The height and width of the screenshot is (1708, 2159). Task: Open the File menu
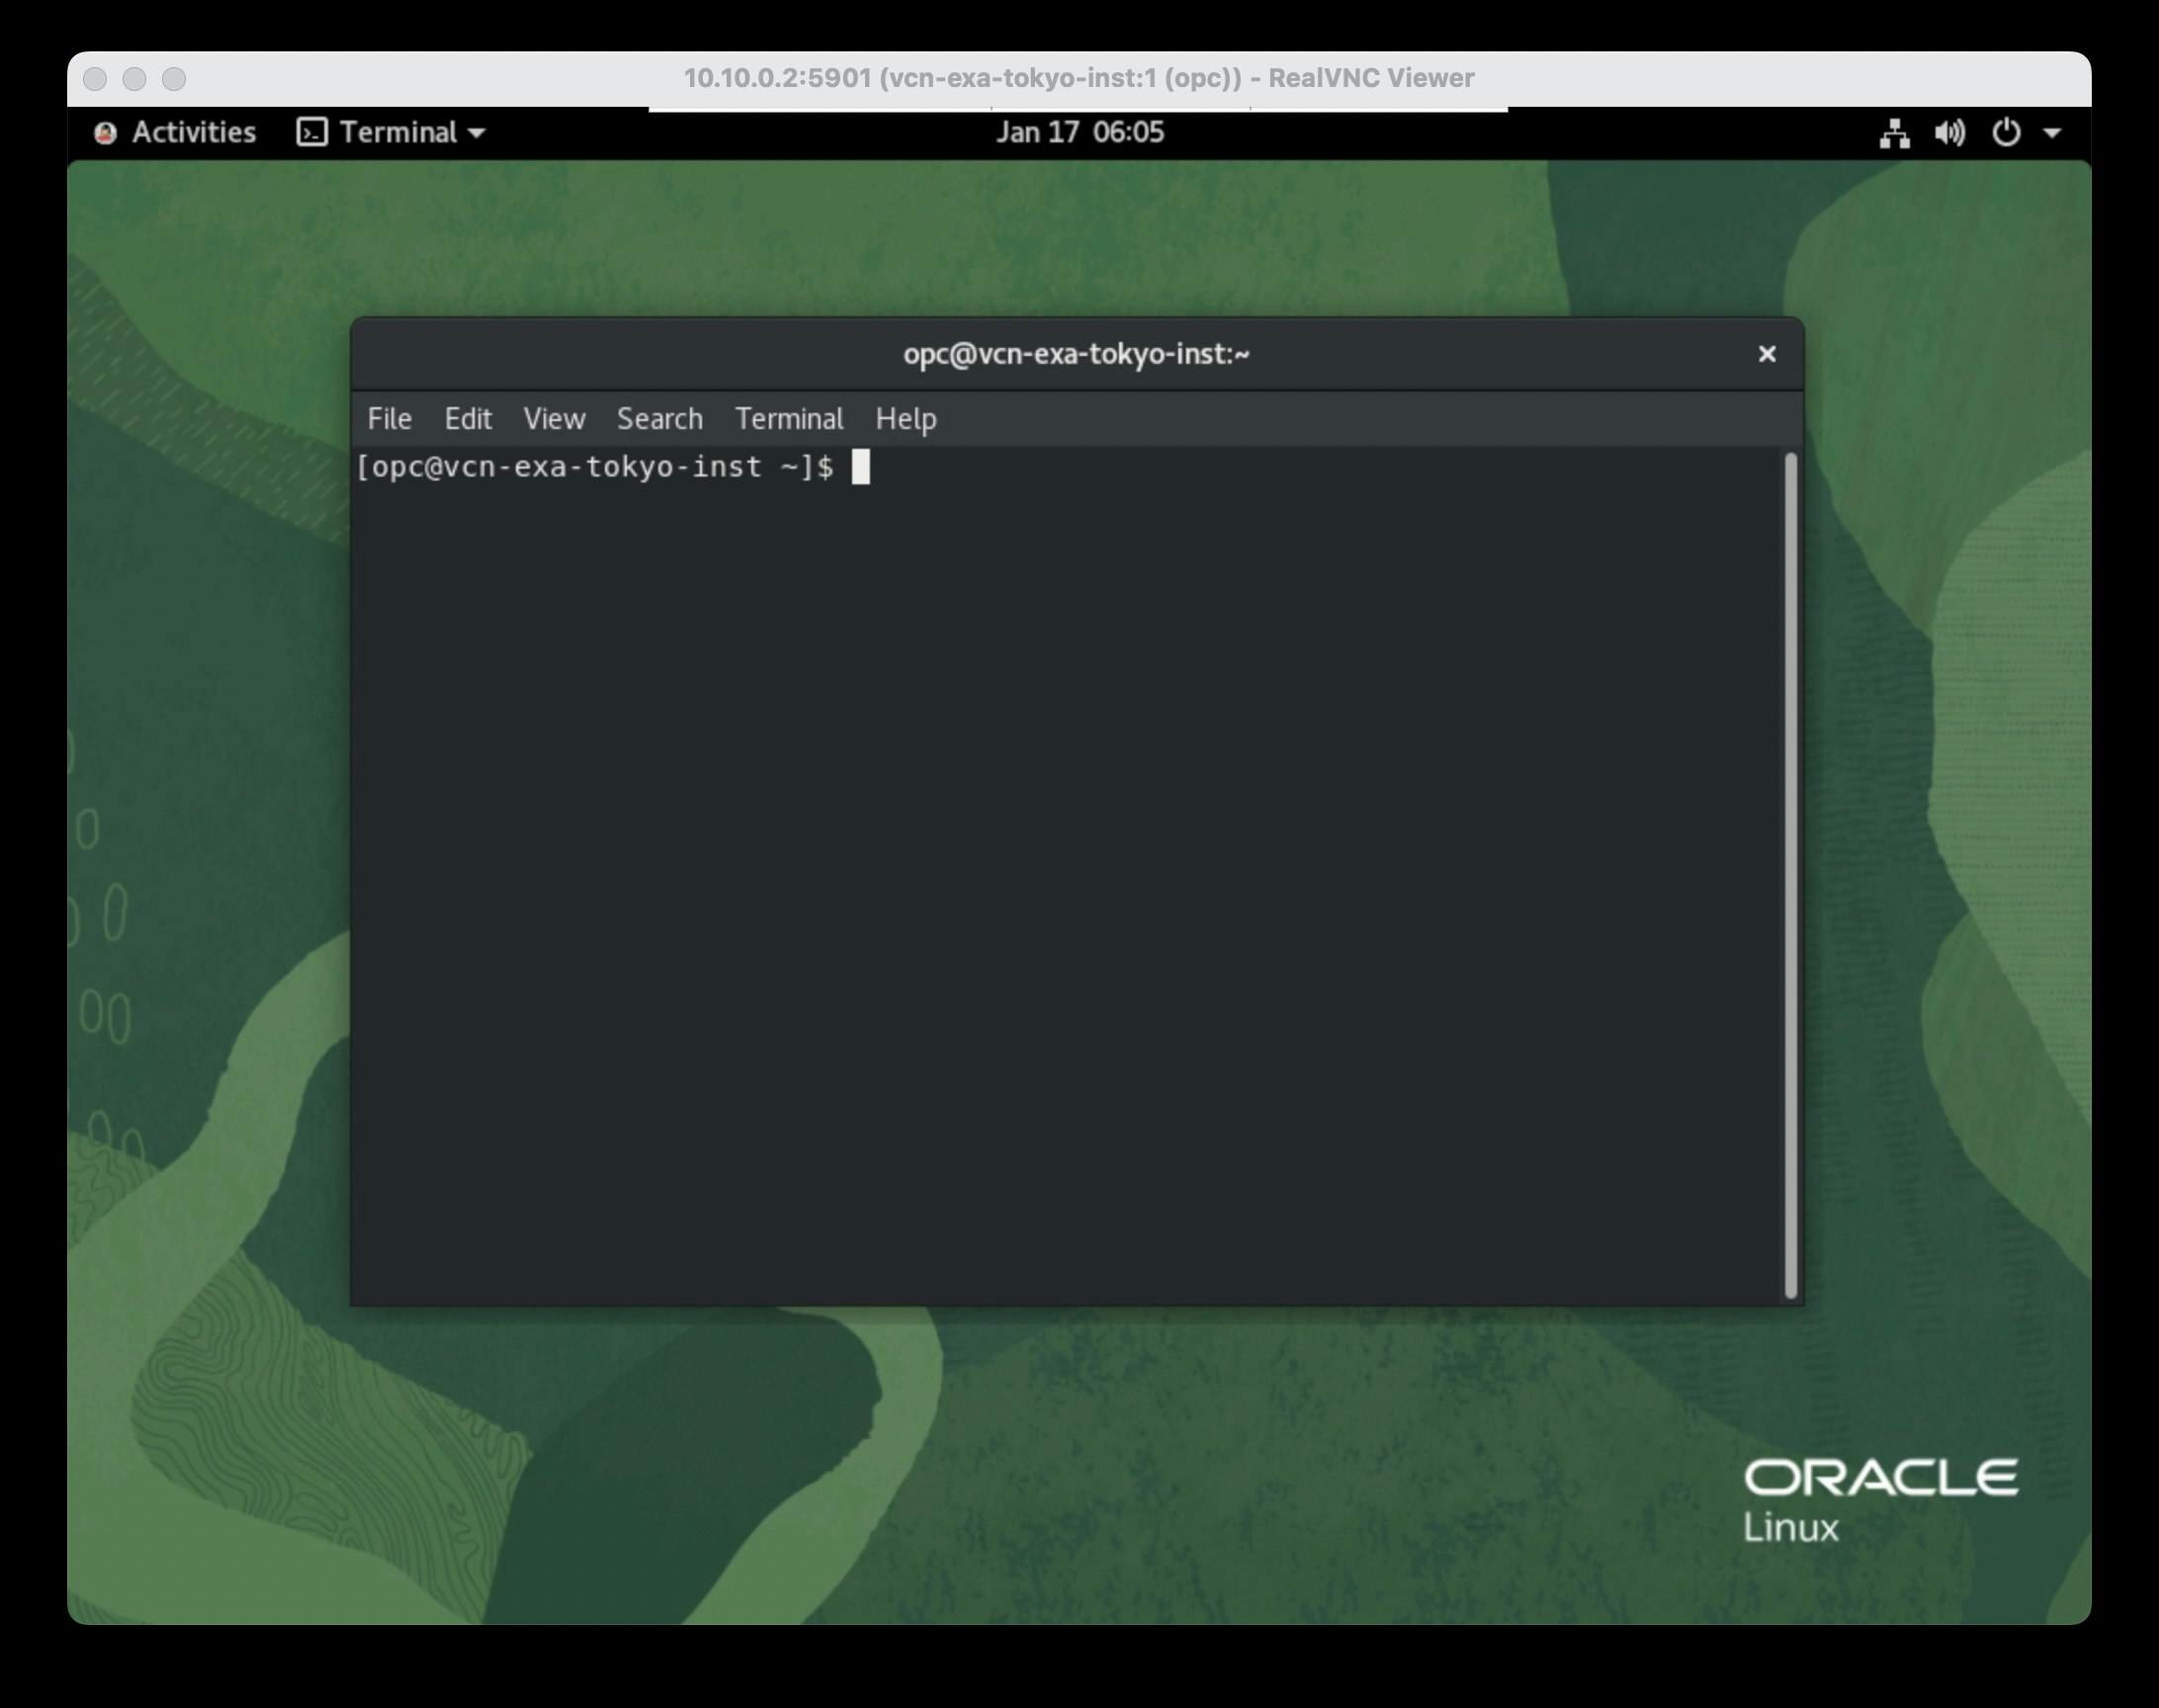[389, 419]
